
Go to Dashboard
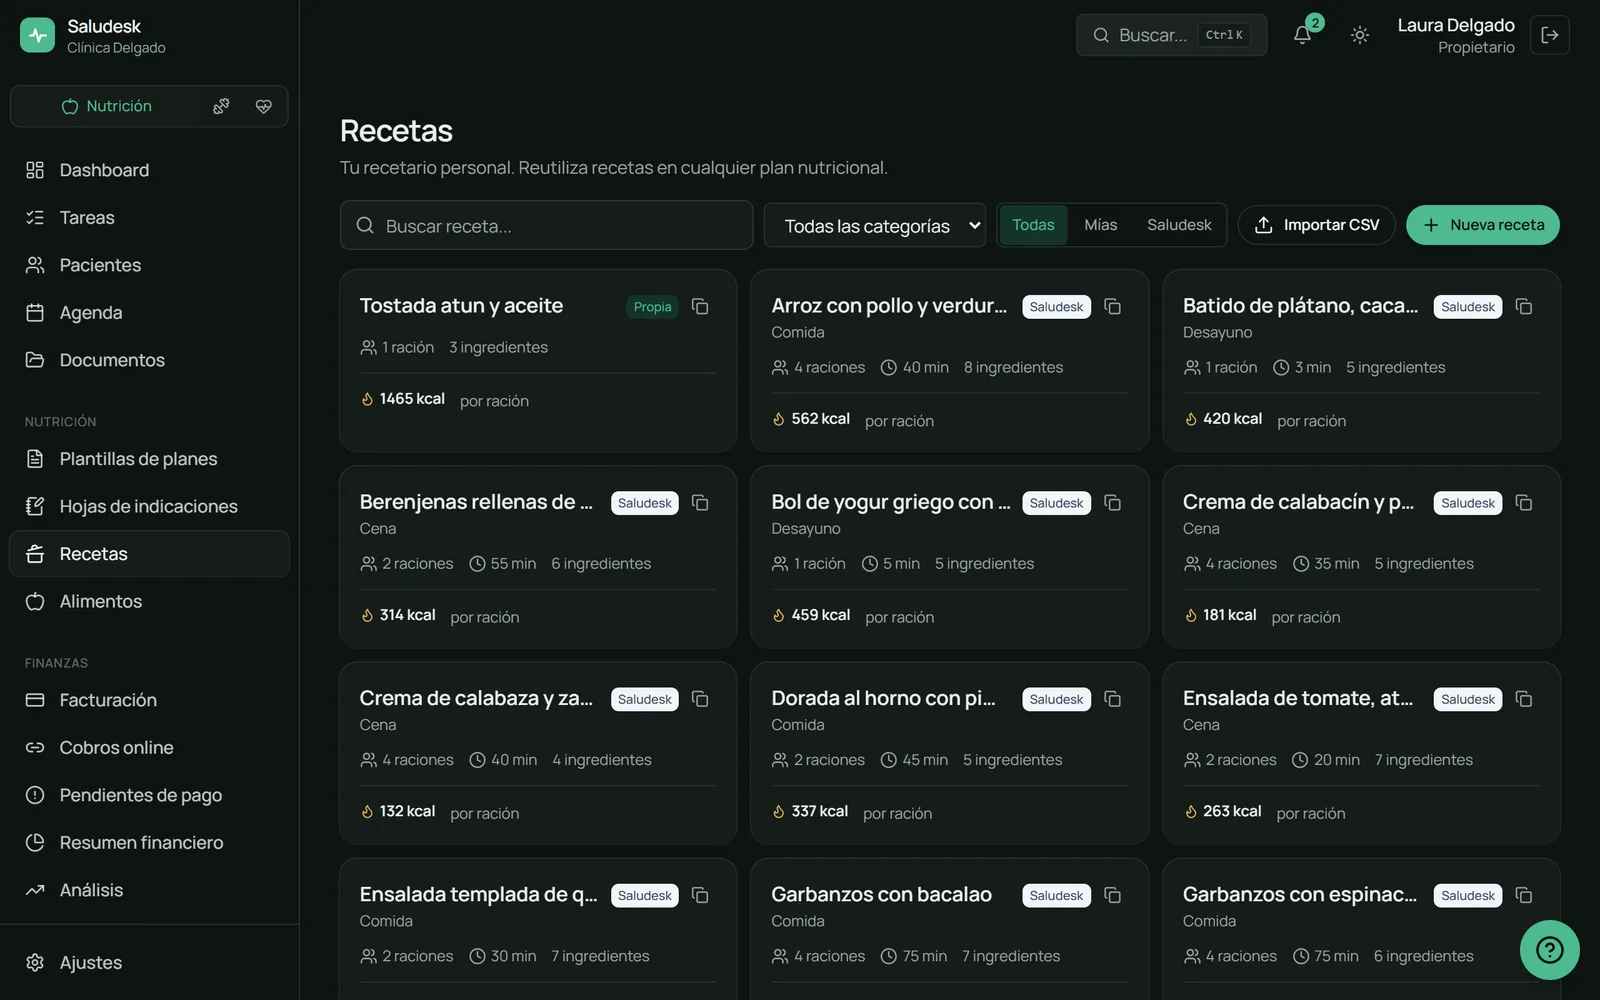149,170
